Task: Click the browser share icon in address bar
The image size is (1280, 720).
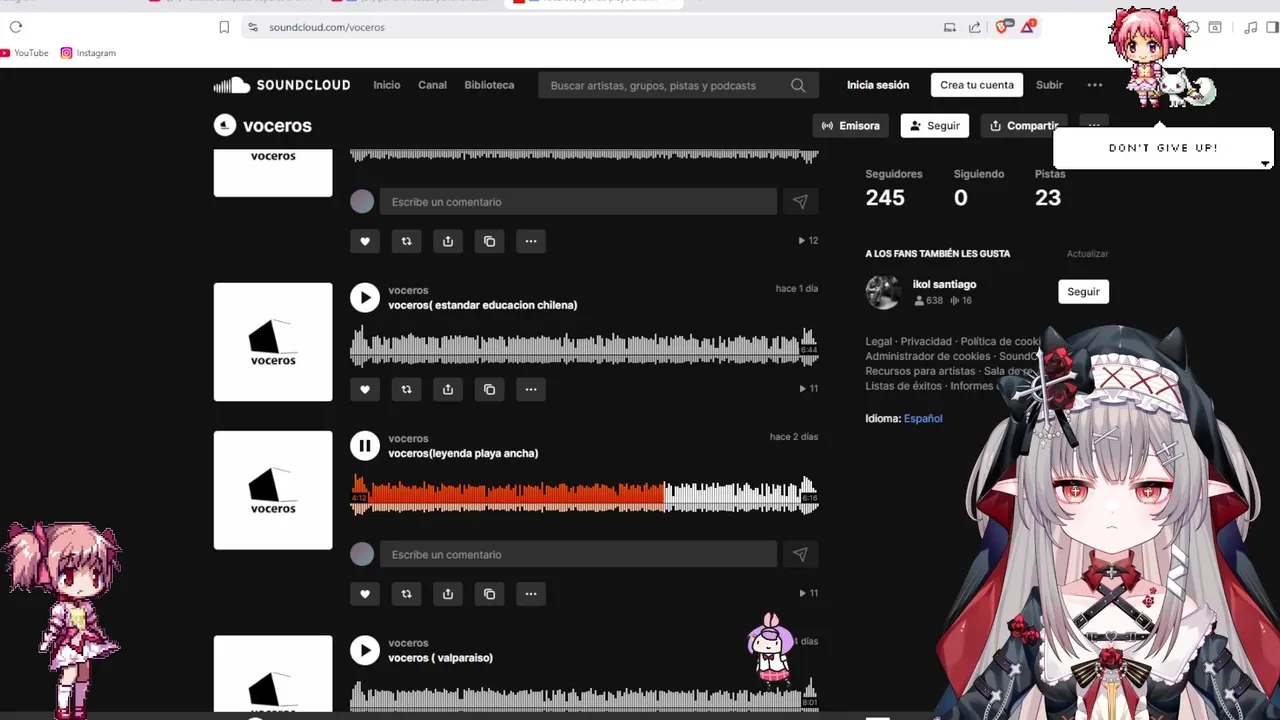Action: click(975, 27)
